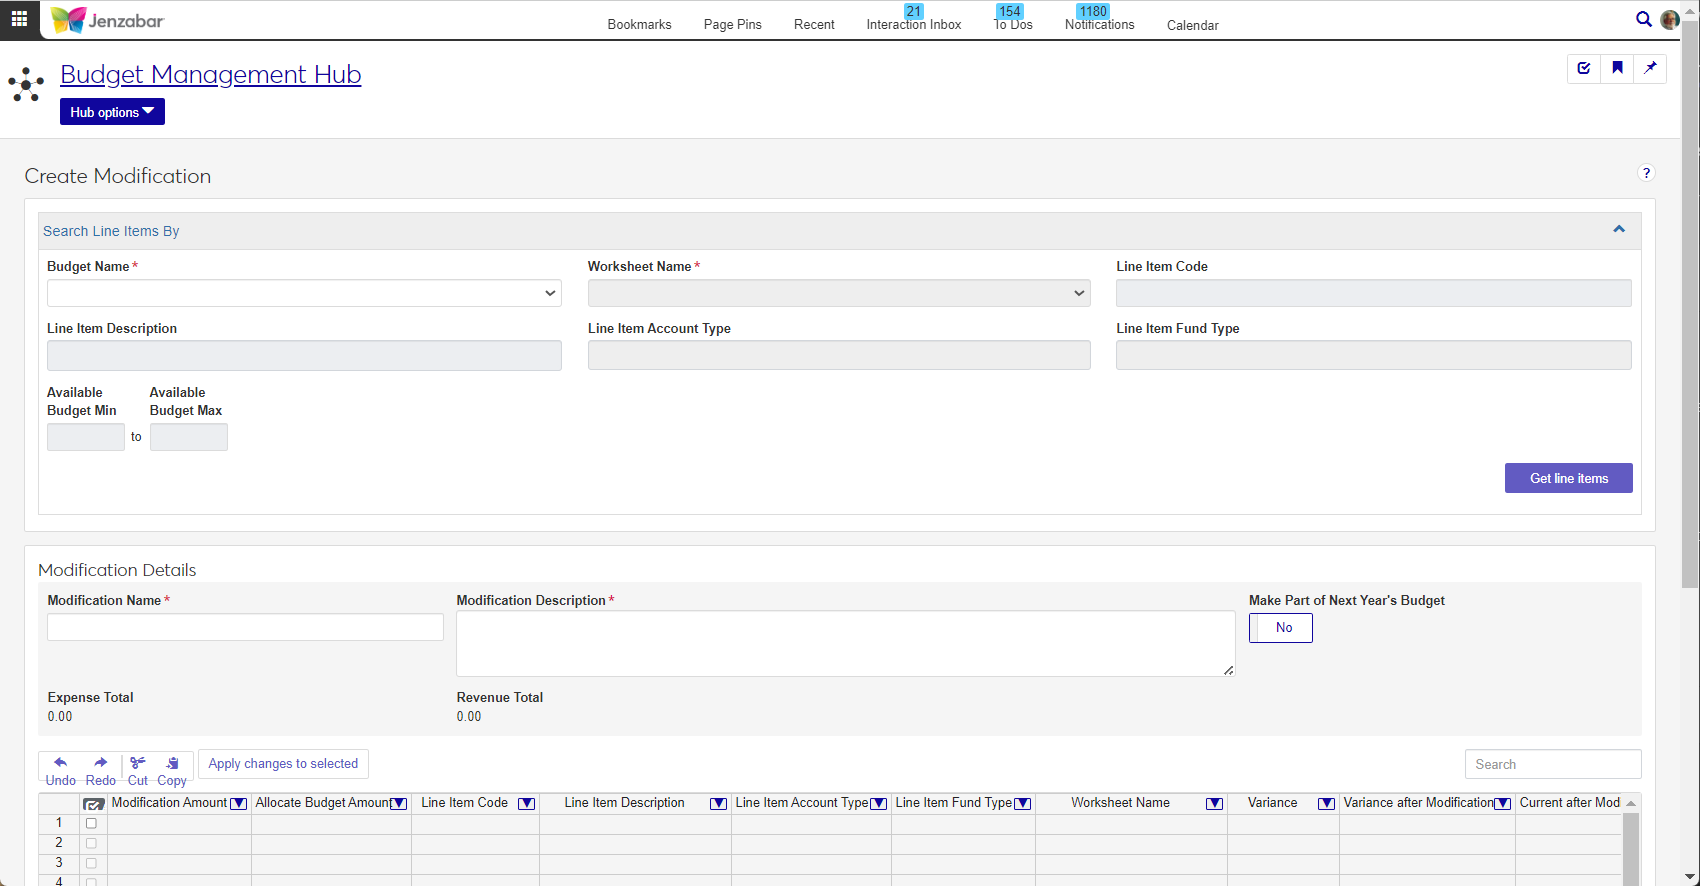Open the Bookmarks menu
1700x886 pixels.
(639, 25)
